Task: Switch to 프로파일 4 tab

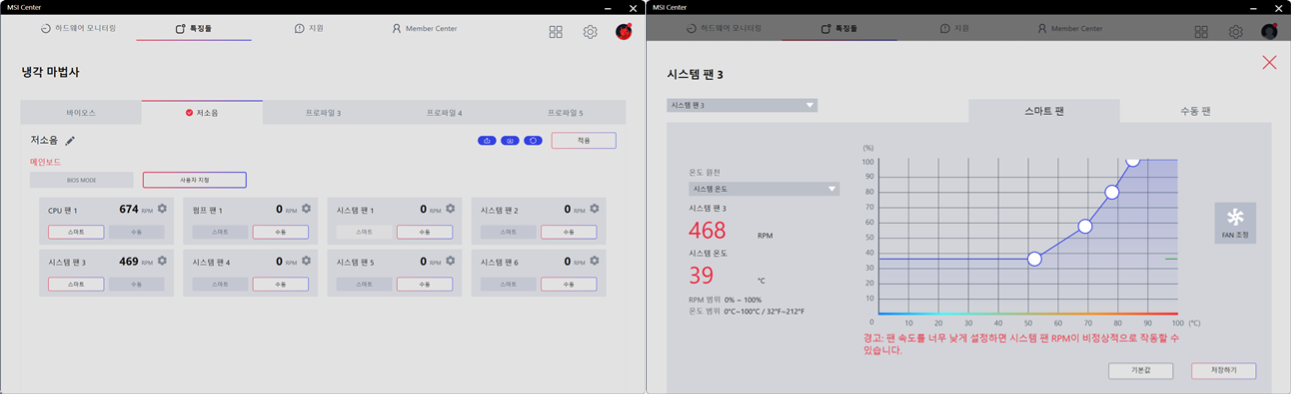Action: point(444,112)
